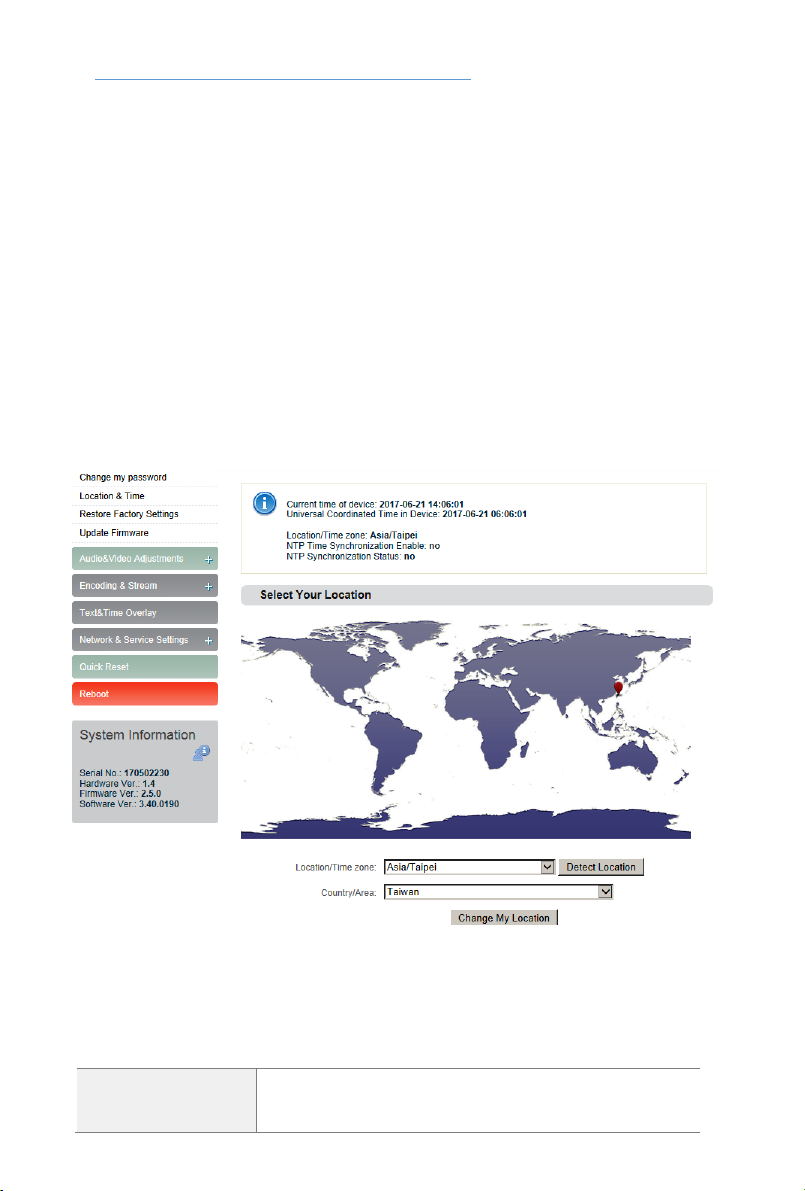Click plus icon on Encoding & Stream
The height and width of the screenshot is (1191, 805).
[x=208, y=586]
